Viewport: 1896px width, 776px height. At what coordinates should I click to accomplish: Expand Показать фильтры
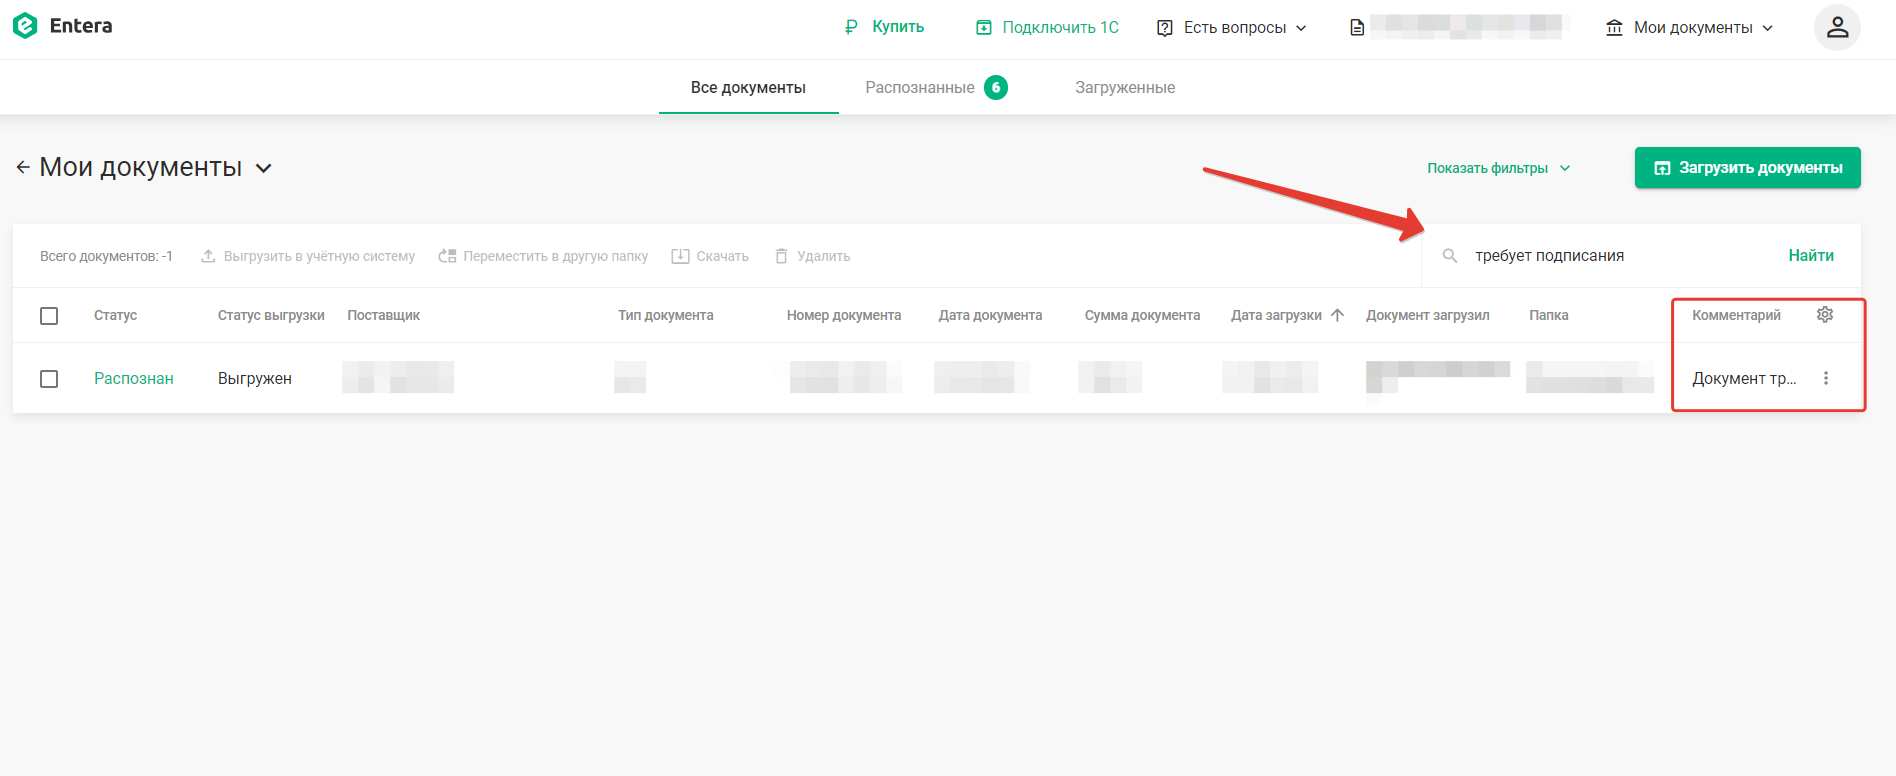pyautogui.click(x=1498, y=168)
